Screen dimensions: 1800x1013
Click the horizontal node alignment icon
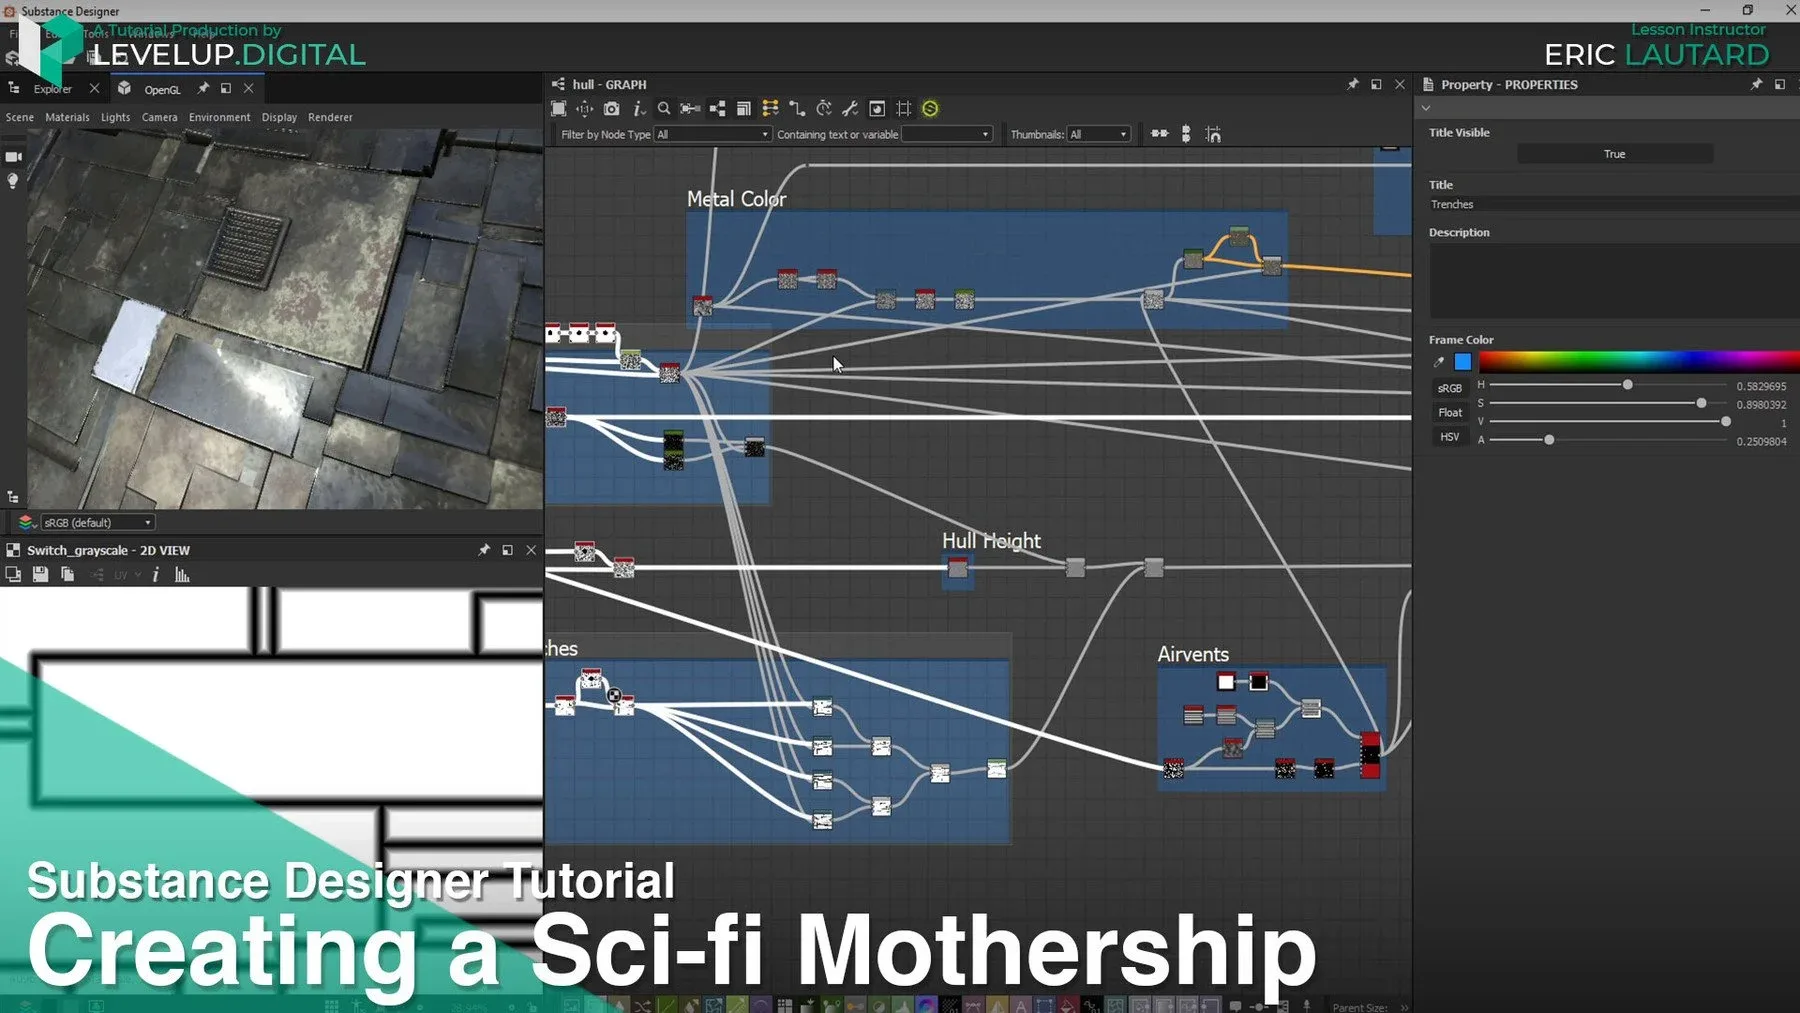tap(1159, 134)
